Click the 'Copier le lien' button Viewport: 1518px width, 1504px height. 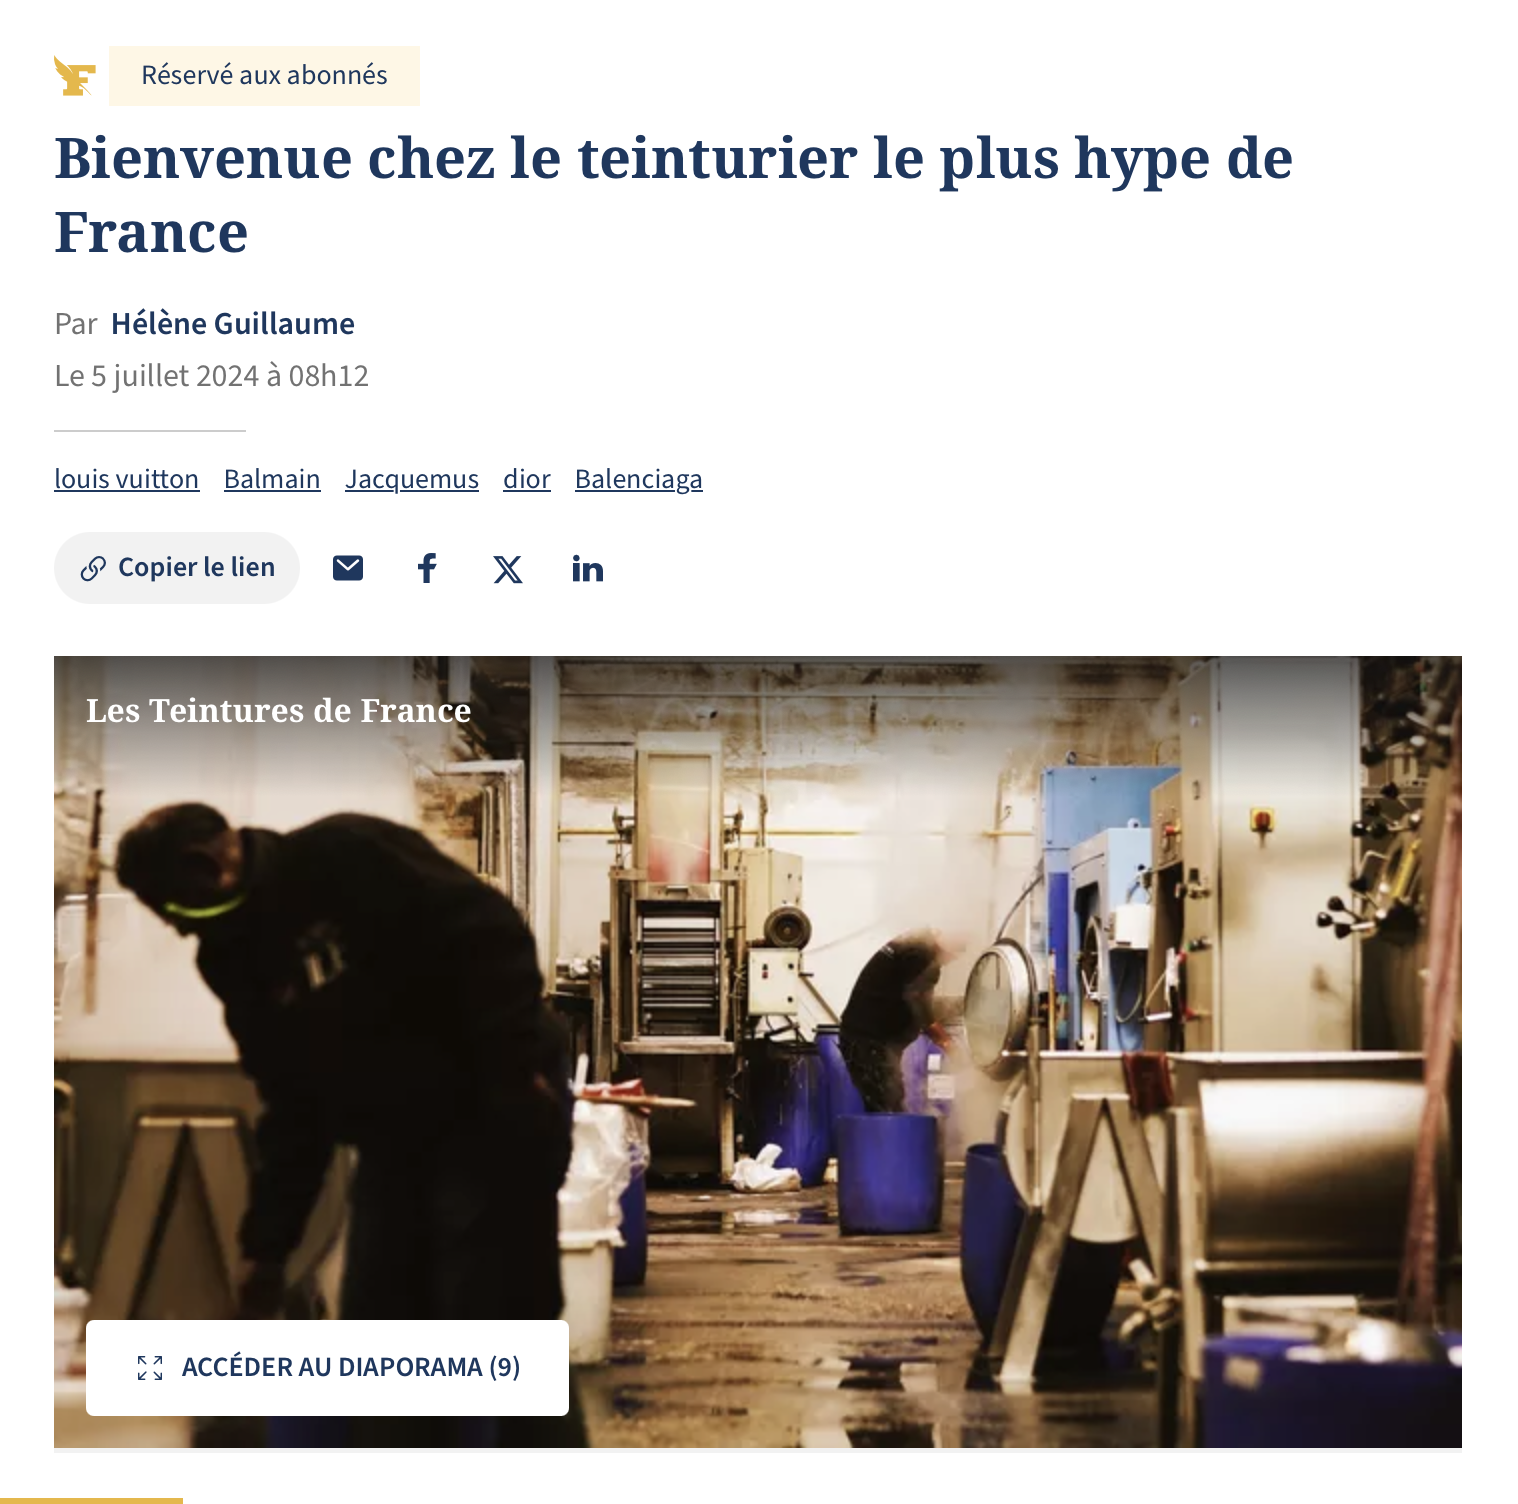177,568
